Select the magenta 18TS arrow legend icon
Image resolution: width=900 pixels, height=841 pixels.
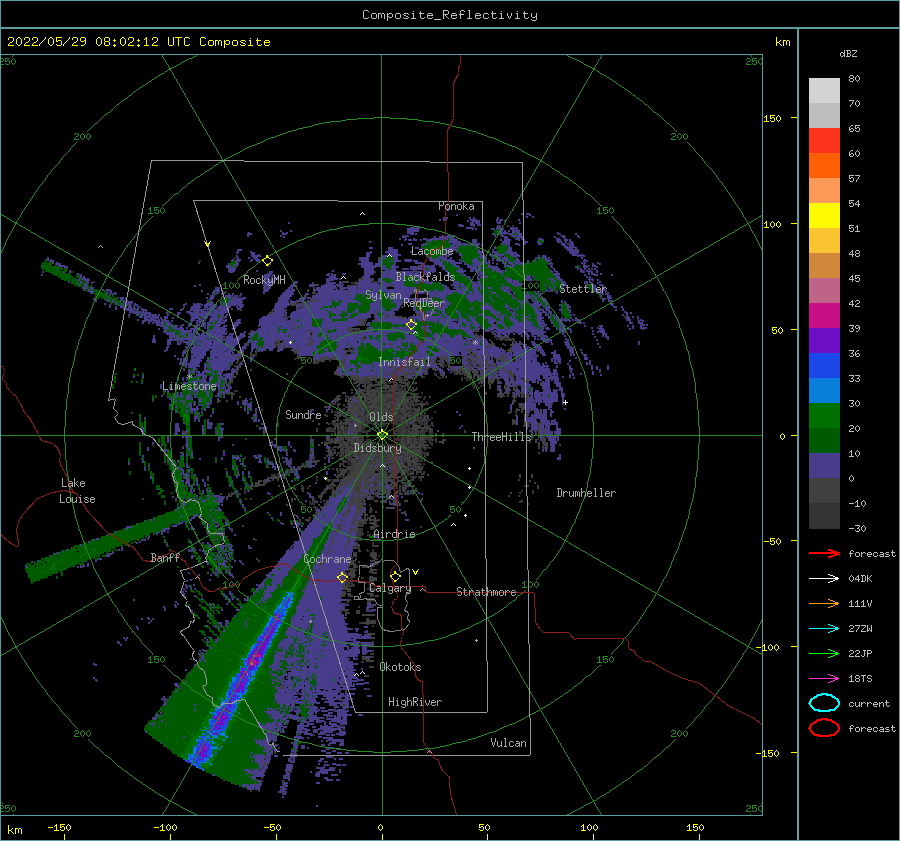click(x=824, y=679)
